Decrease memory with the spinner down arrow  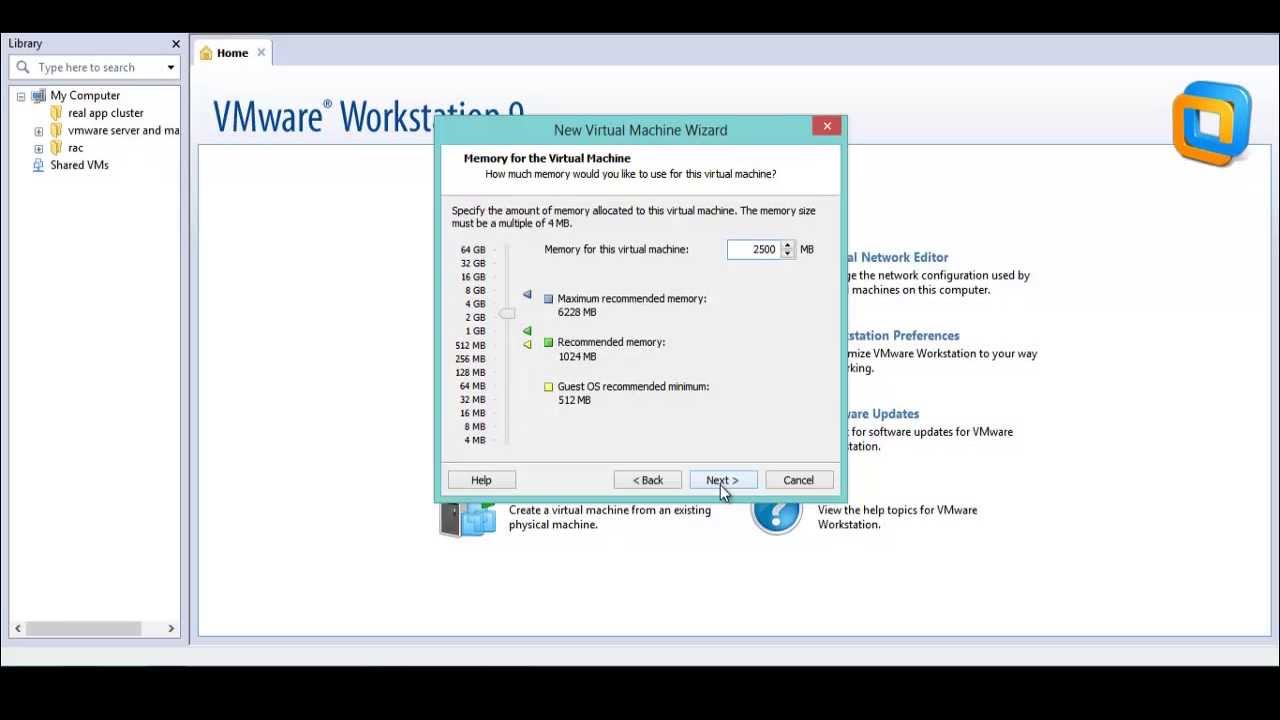pyautogui.click(x=788, y=254)
